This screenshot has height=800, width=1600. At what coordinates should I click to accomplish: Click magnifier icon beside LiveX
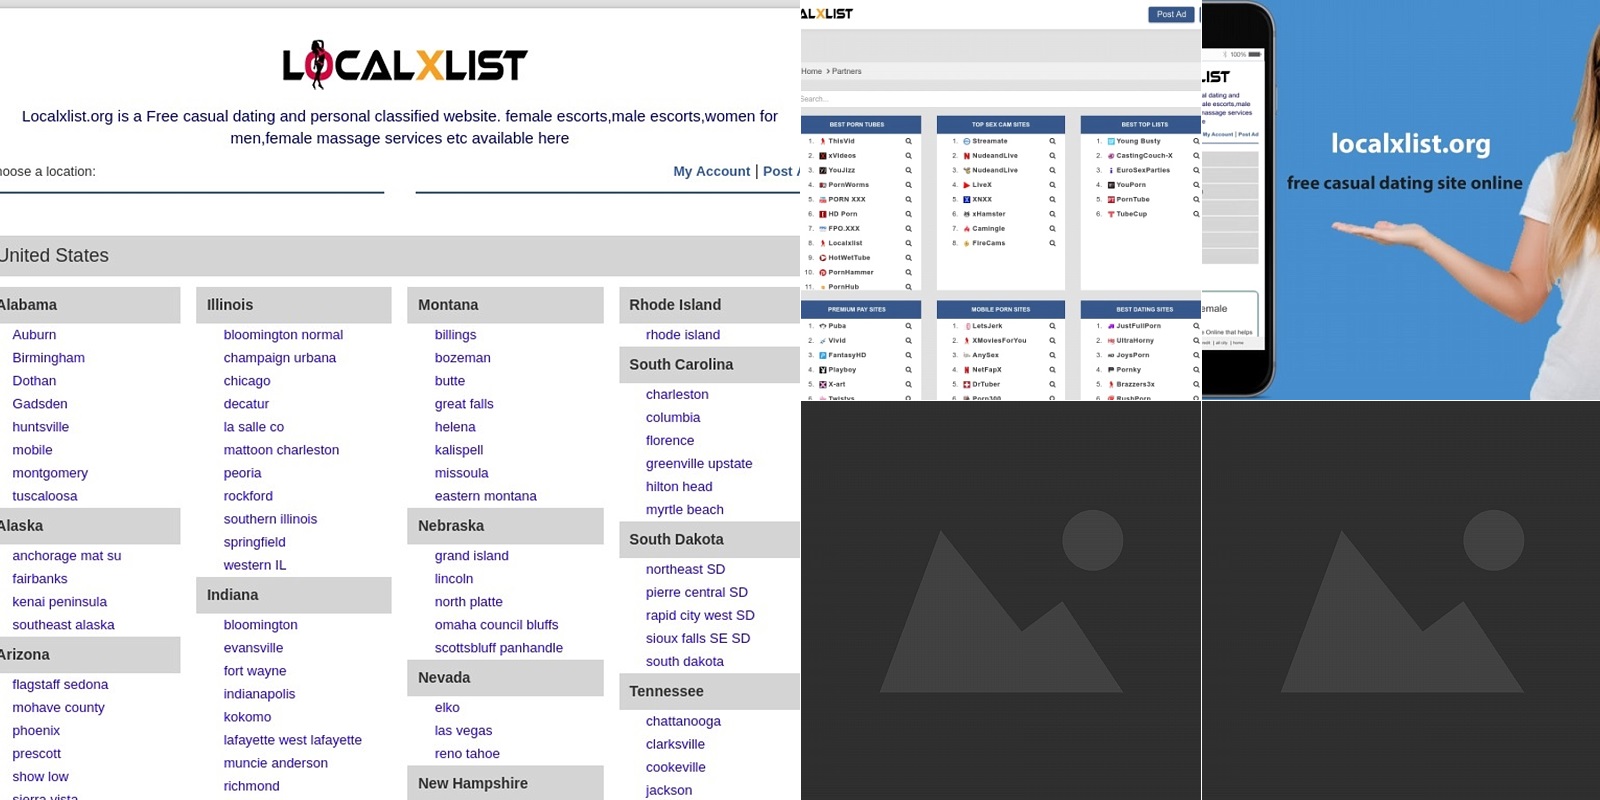[1052, 185]
